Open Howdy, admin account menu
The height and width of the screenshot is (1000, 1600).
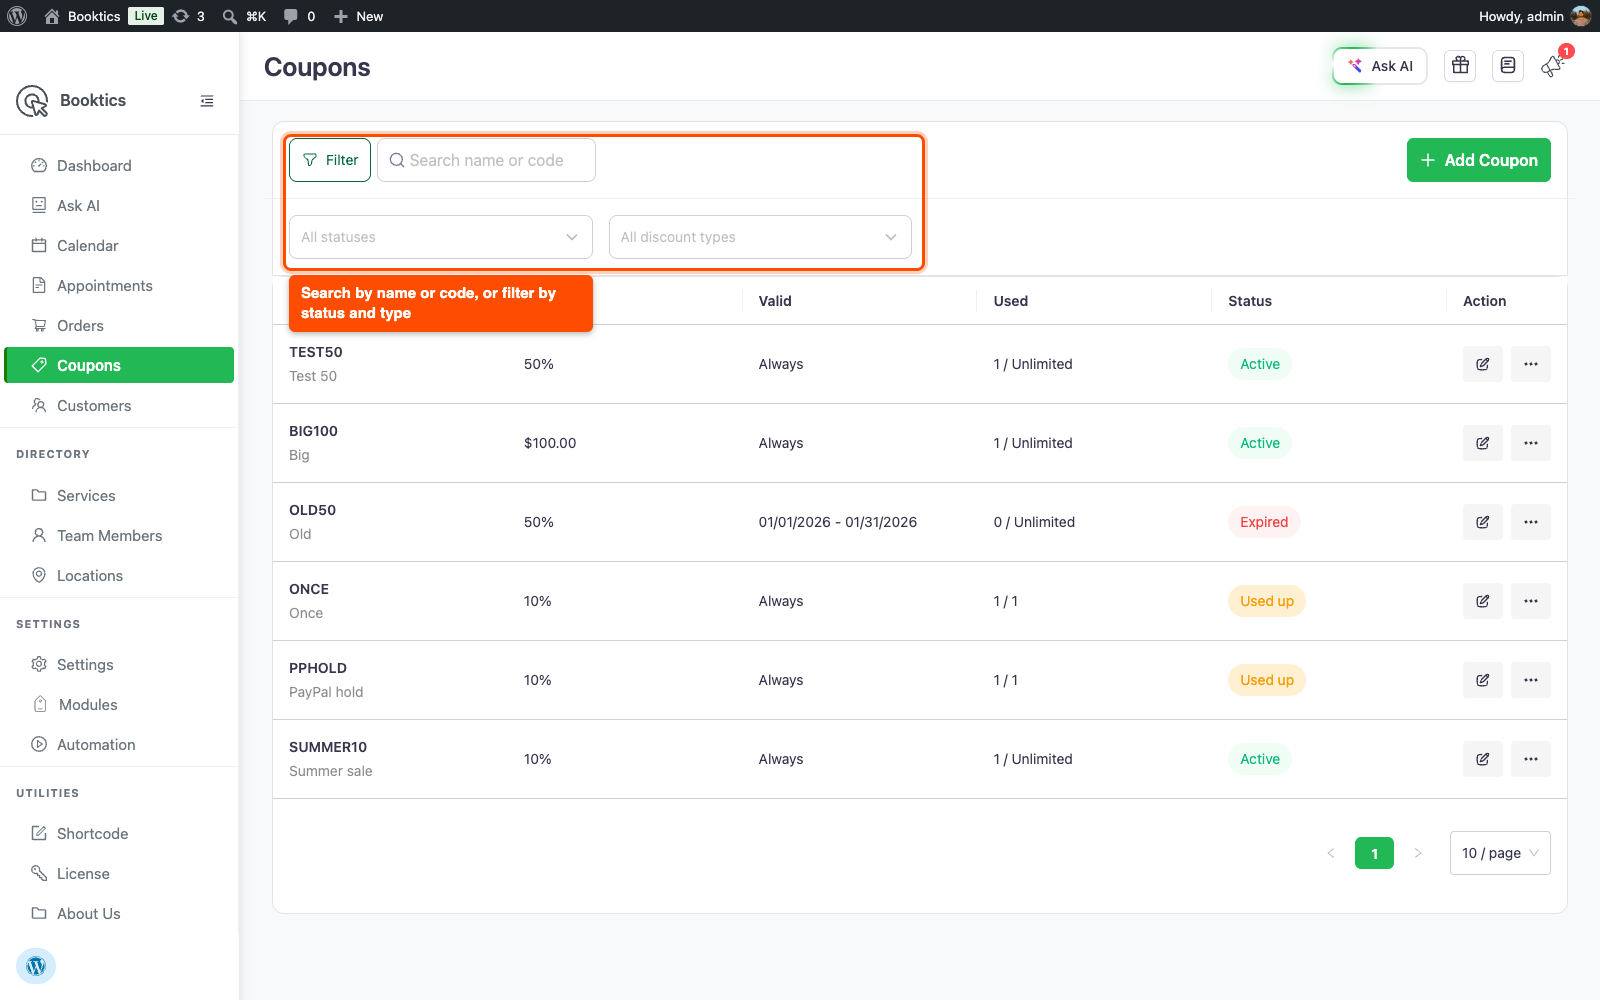(1534, 16)
